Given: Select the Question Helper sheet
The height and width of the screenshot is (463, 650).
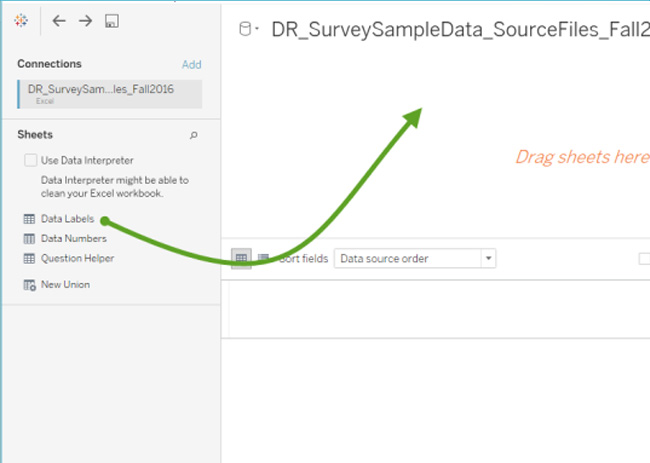Looking at the screenshot, I should (x=77, y=258).
